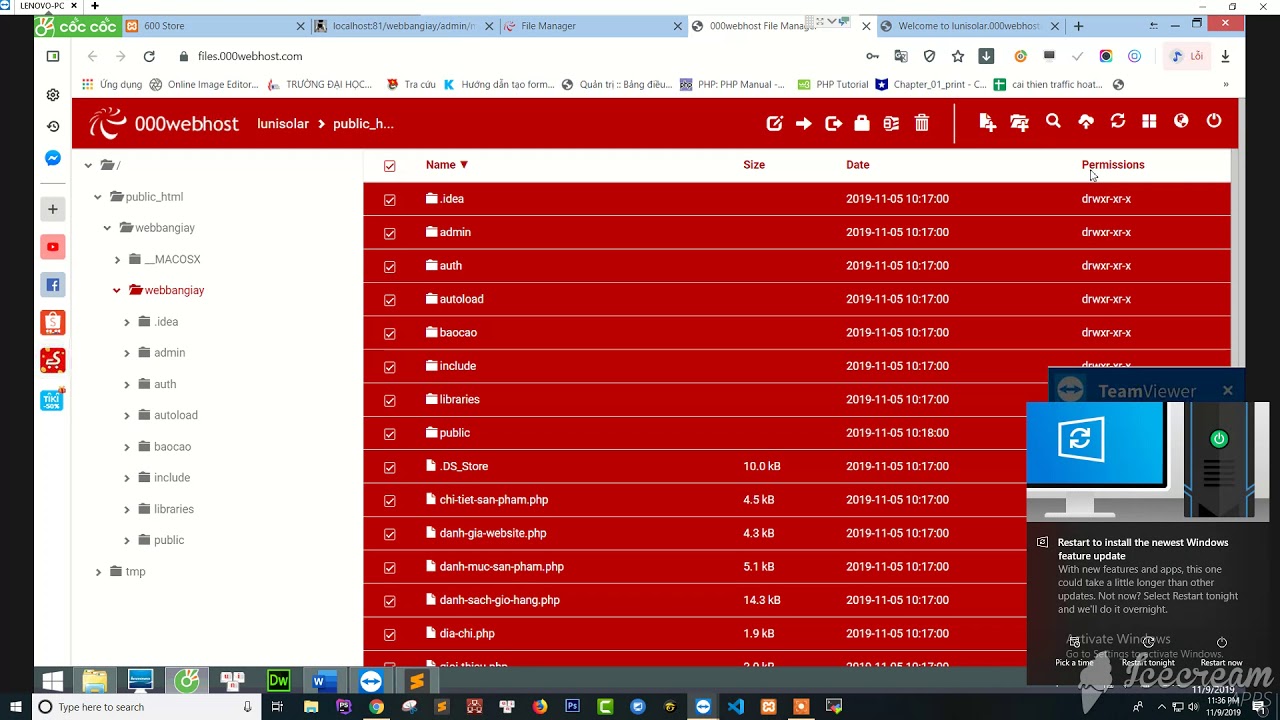Open Windows Start menu

[15, 706]
